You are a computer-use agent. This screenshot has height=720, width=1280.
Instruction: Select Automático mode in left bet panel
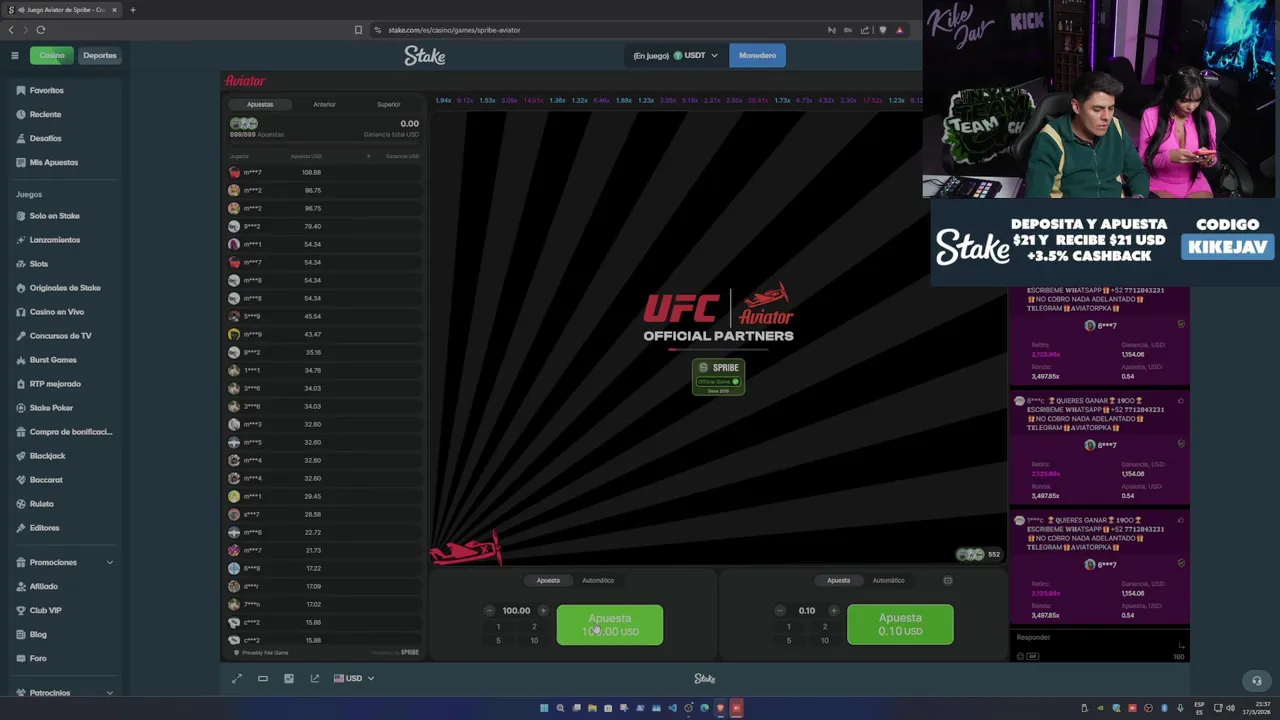point(598,580)
